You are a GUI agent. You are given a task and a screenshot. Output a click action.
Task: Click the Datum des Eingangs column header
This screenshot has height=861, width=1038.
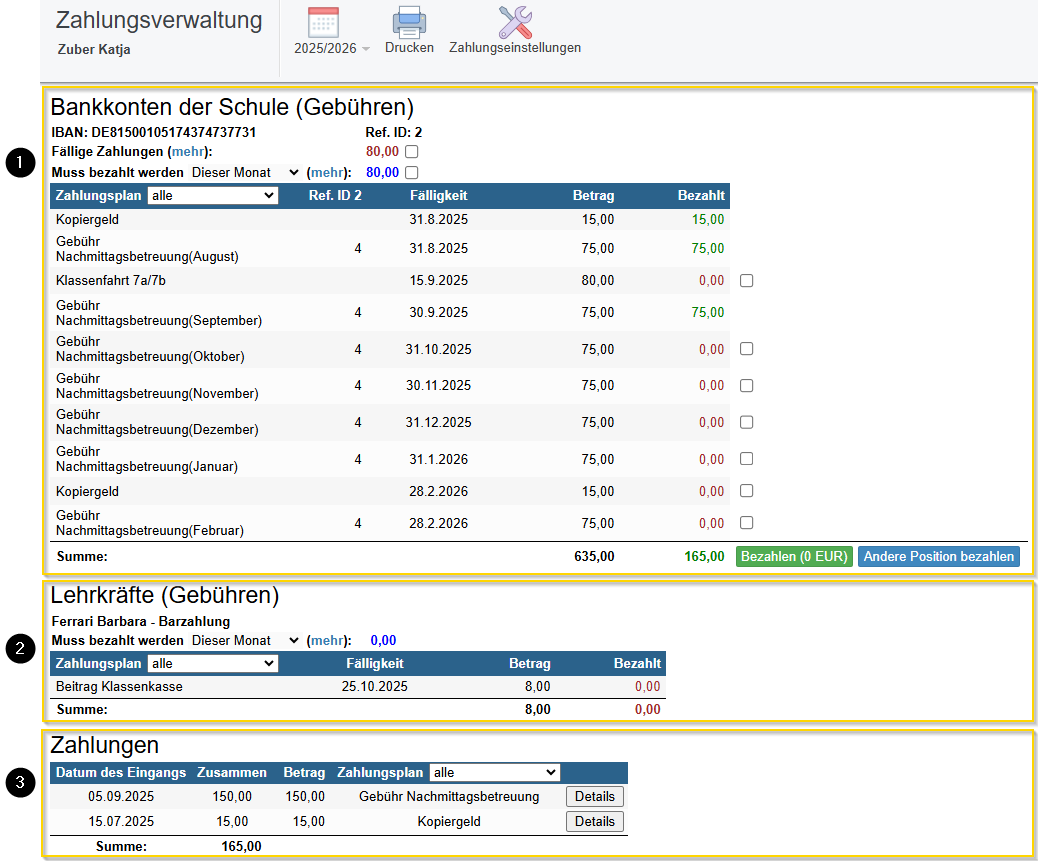click(121, 773)
